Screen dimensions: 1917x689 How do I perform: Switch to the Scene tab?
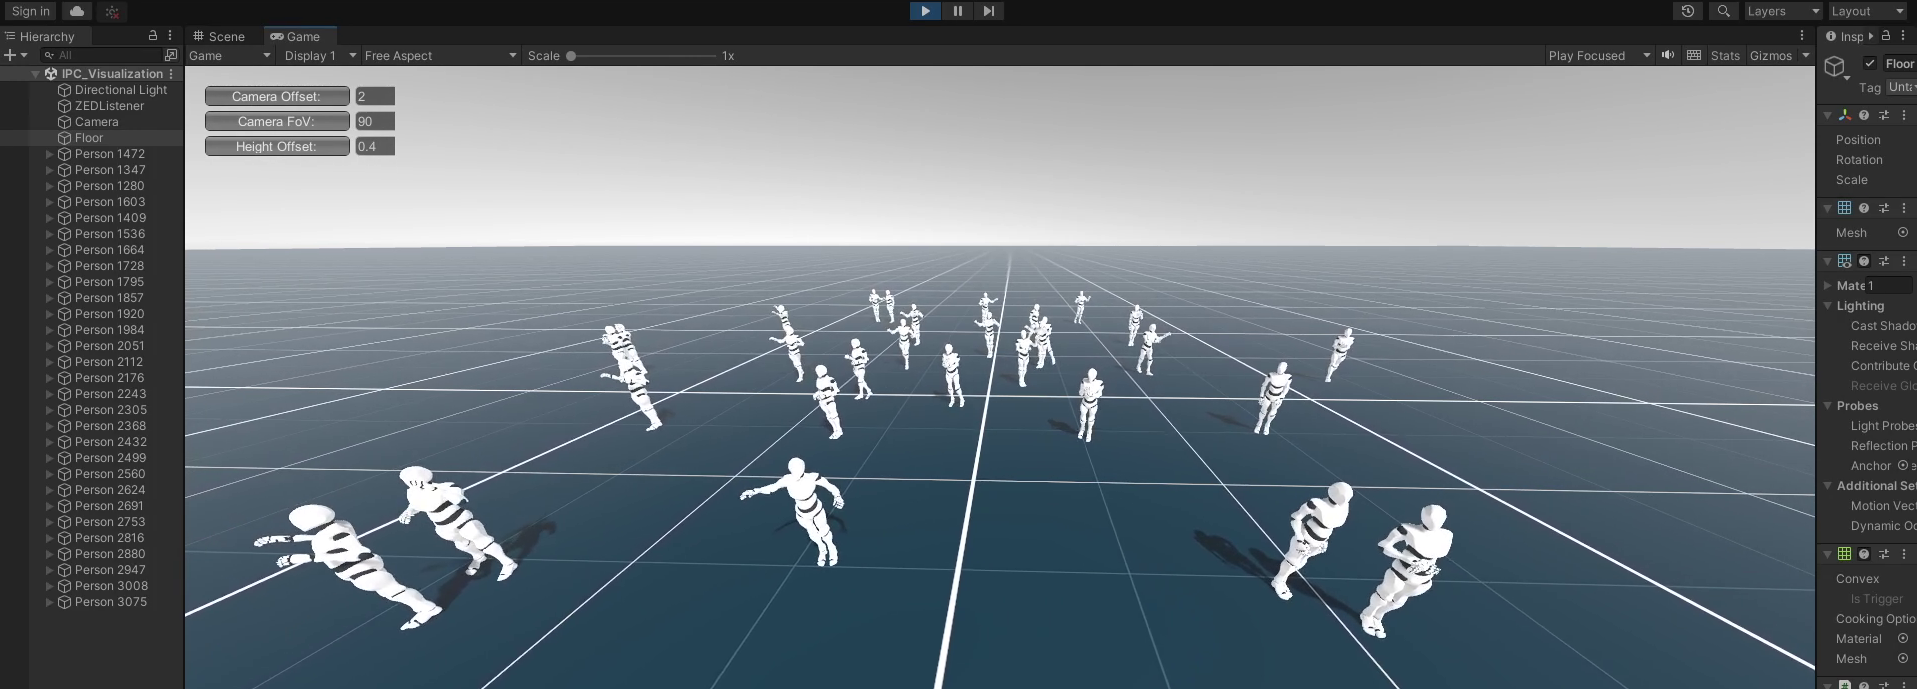(219, 36)
